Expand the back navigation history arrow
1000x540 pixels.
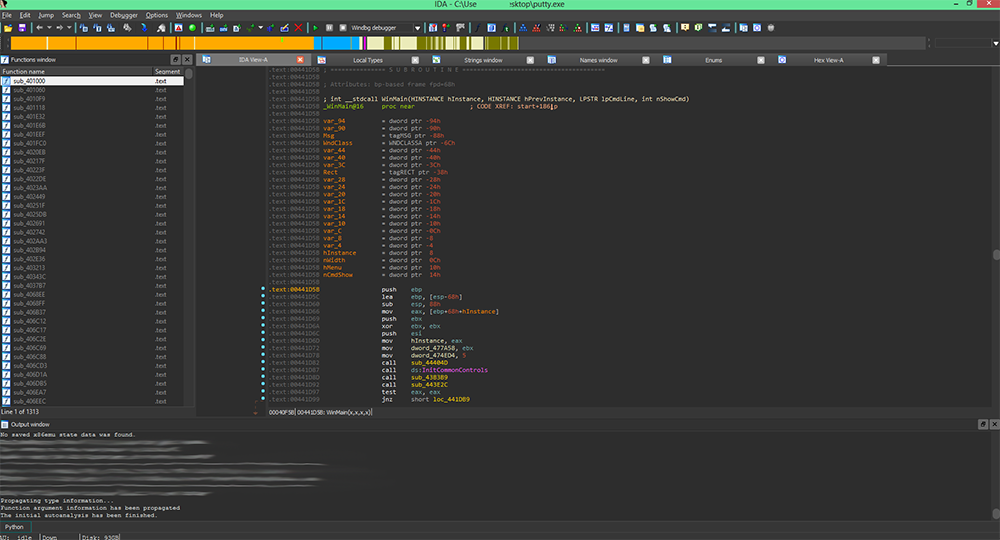[51, 28]
